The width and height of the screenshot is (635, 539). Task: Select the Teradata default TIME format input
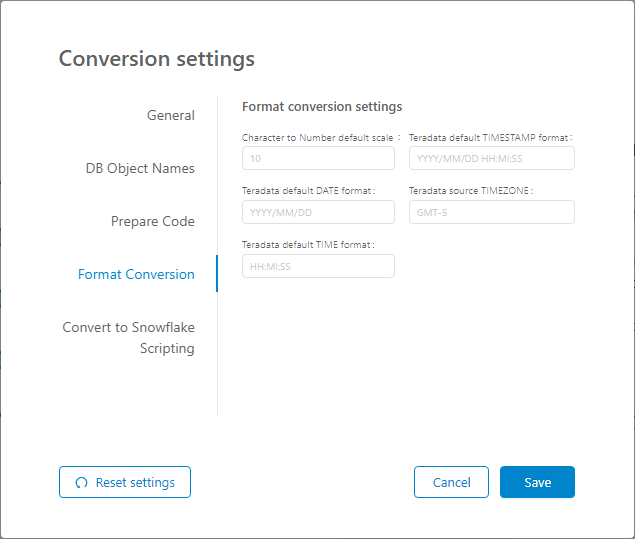[x=318, y=266]
